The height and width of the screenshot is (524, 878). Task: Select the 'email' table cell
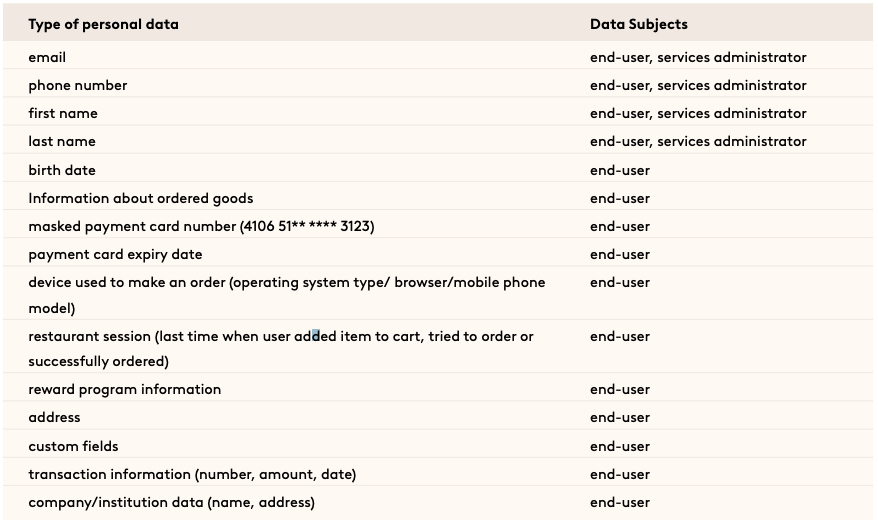(47, 57)
